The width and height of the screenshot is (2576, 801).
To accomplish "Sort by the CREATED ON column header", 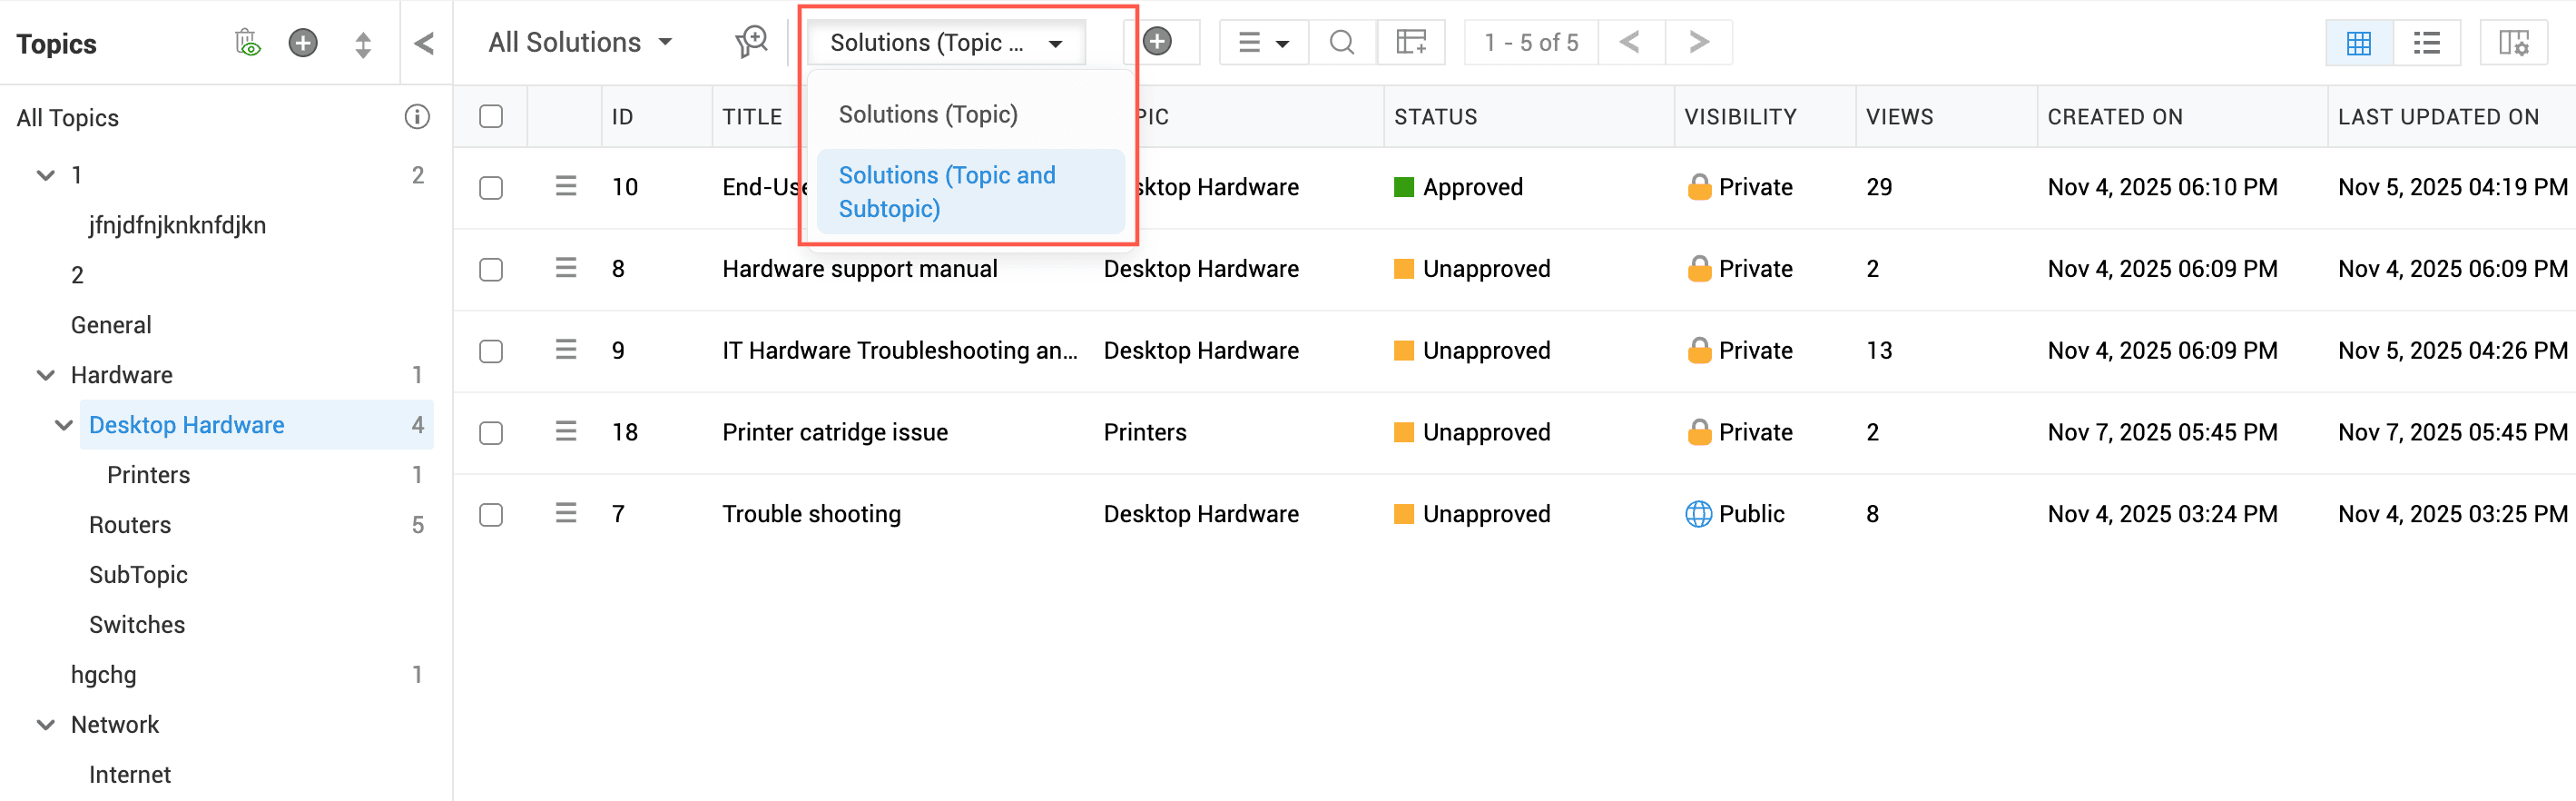I will [x=2115, y=117].
